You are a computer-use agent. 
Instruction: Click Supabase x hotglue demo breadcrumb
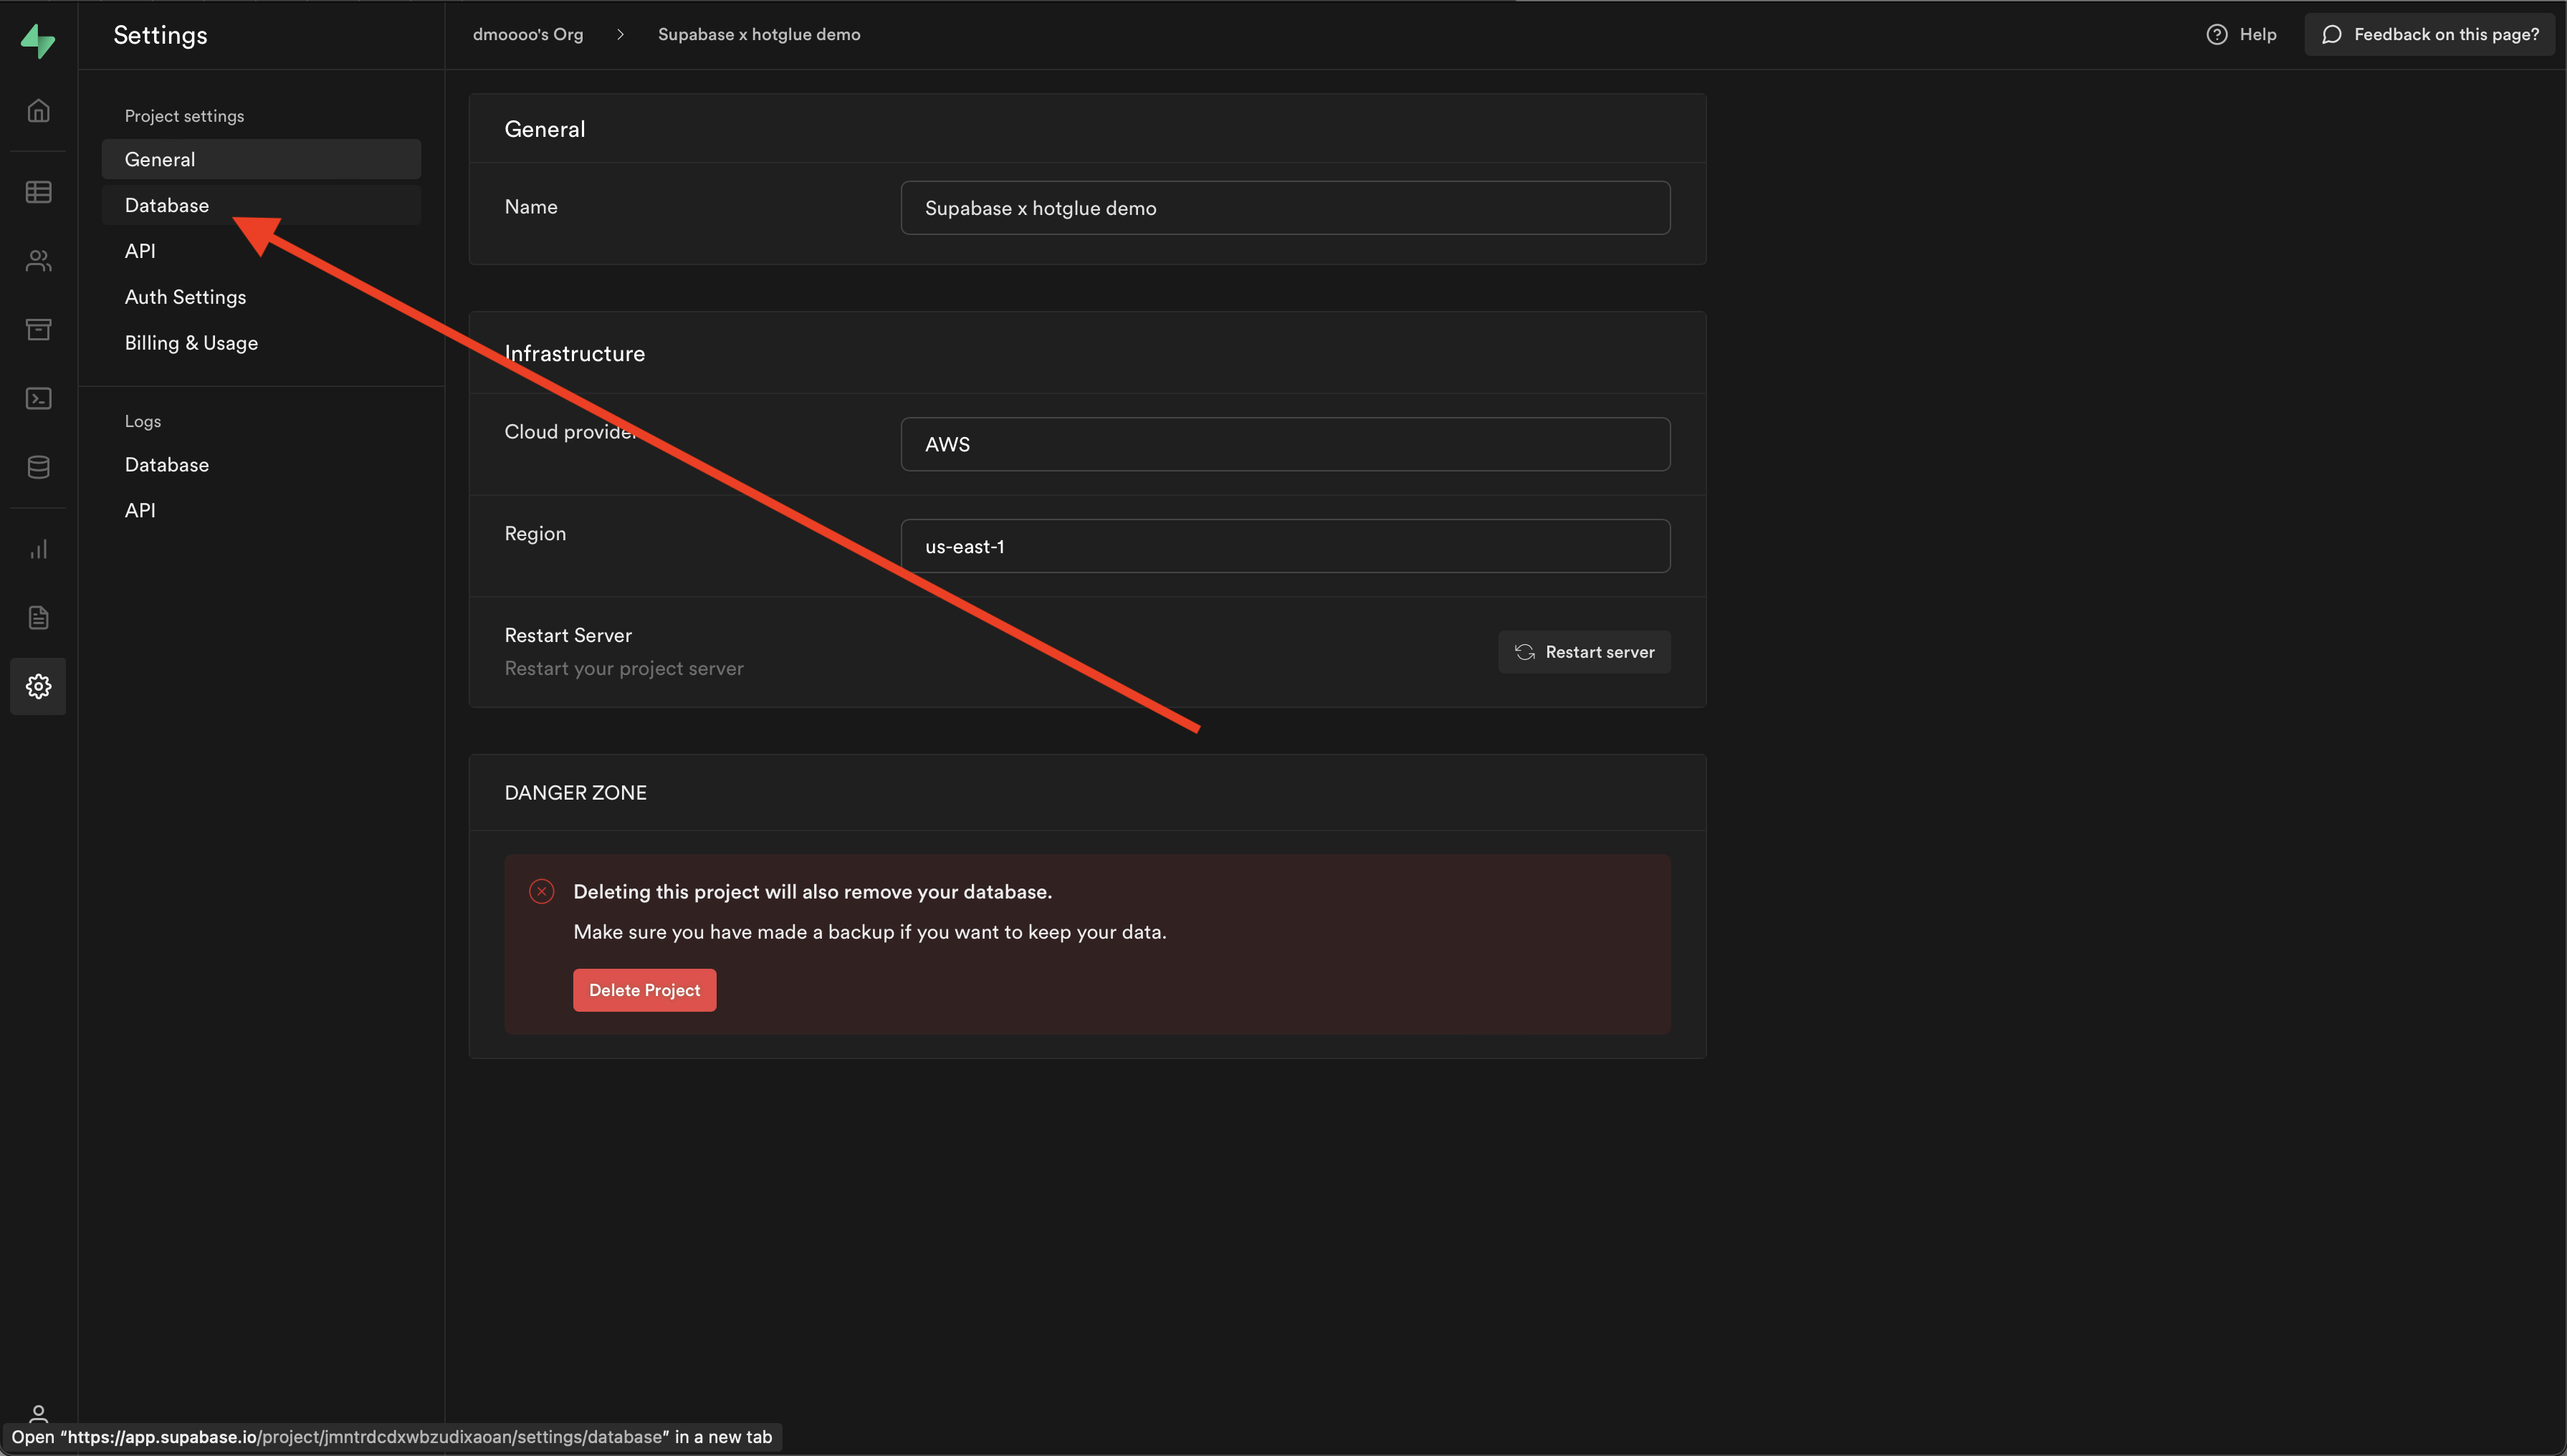758,34
